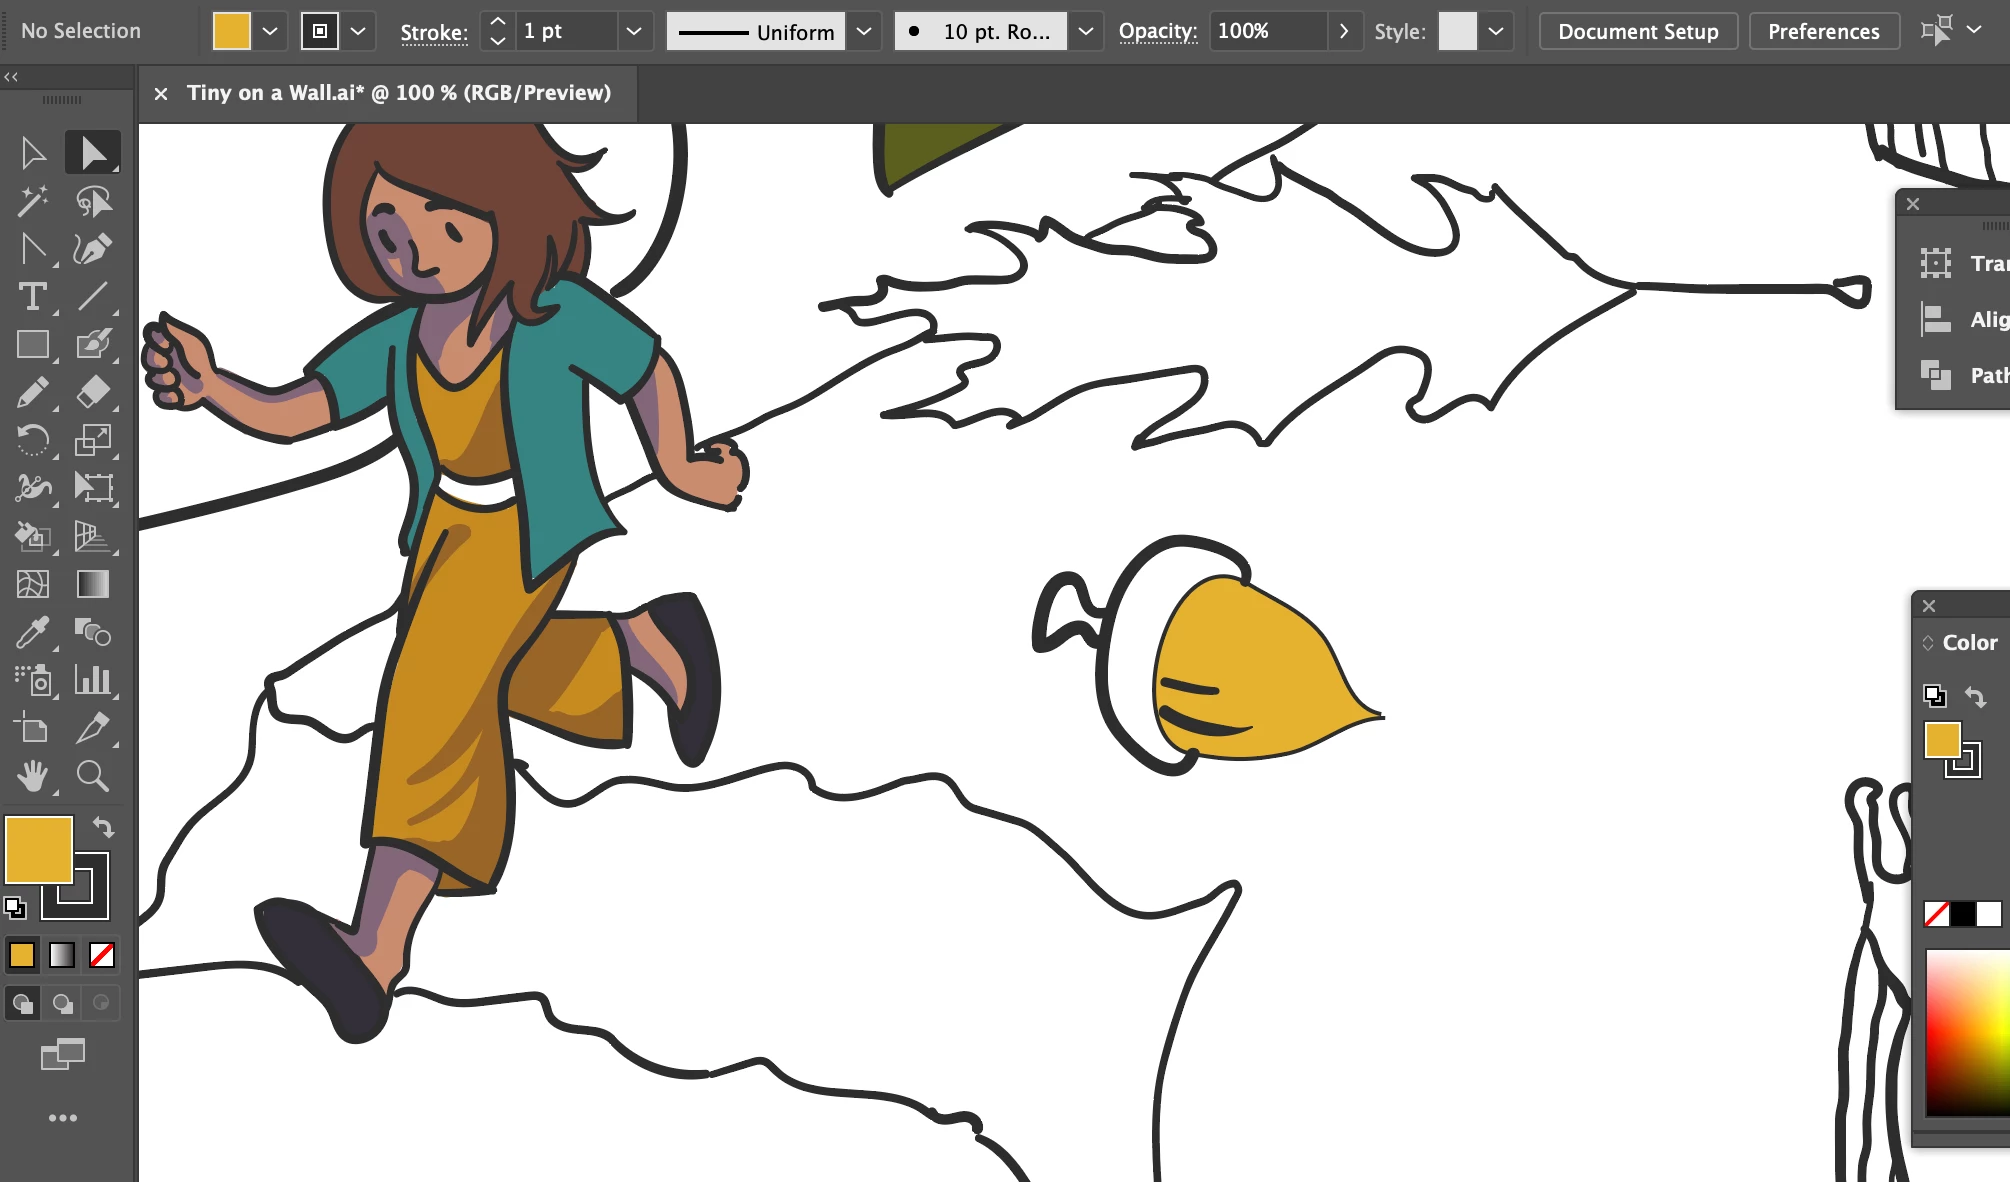
Task: Select the Lasso tool
Action: pos(93,201)
